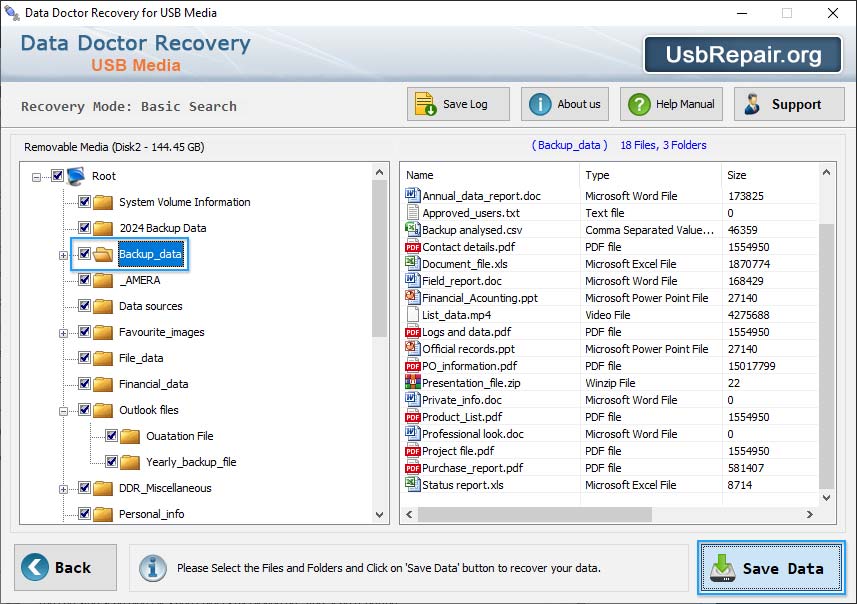Toggle the 2024 Backup Data checkbox

[x=84, y=227]
